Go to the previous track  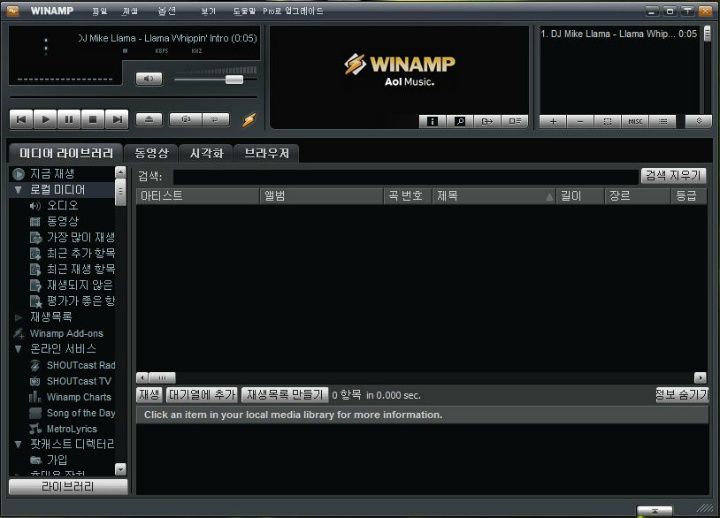22,119
